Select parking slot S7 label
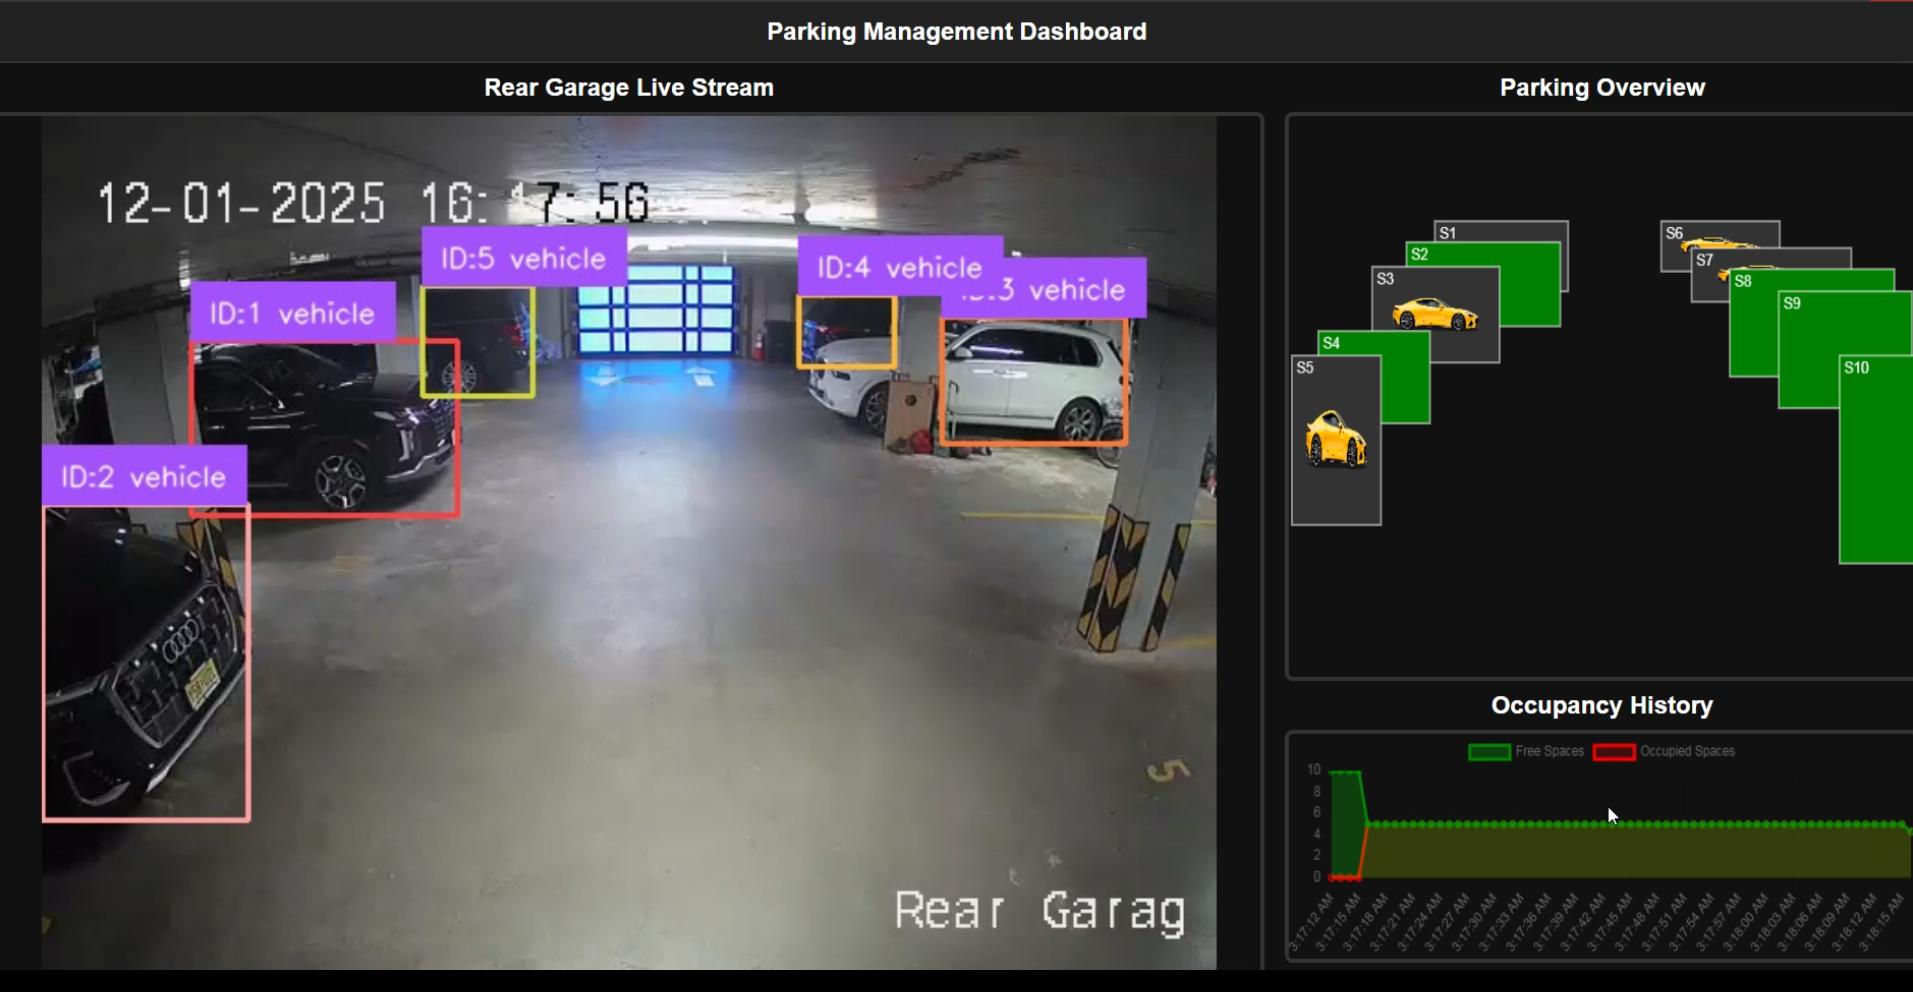The image size is (1913, 992). [x=1705, y=260]
